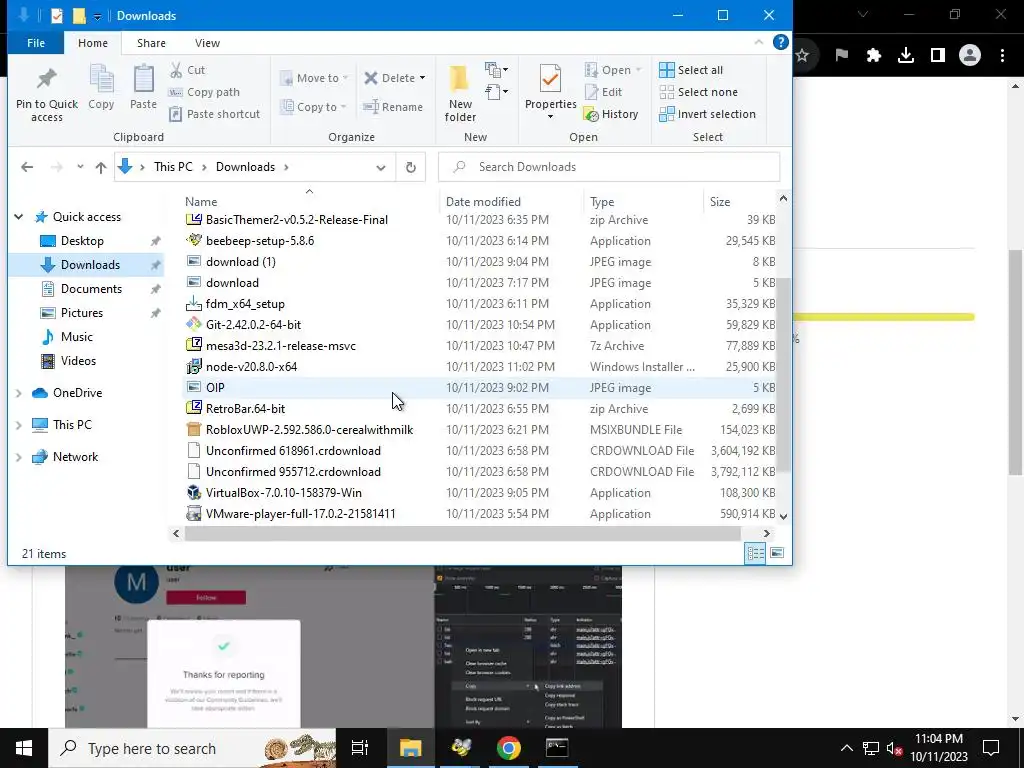Image resolution: width=1024 pixels, height=768 pixels.
Task: Click Invert selection
Action: [x=707, y=114]
